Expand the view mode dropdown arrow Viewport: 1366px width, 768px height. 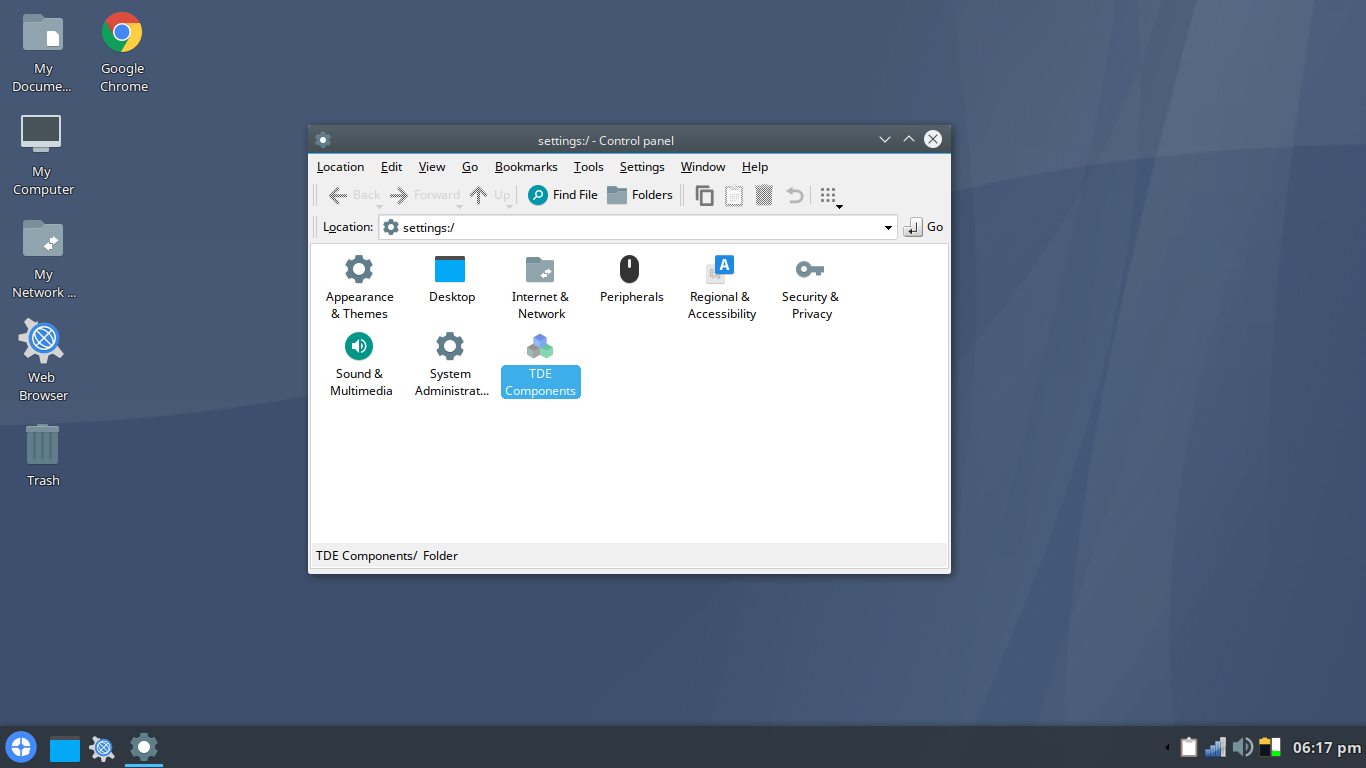[x=840, y=207]
